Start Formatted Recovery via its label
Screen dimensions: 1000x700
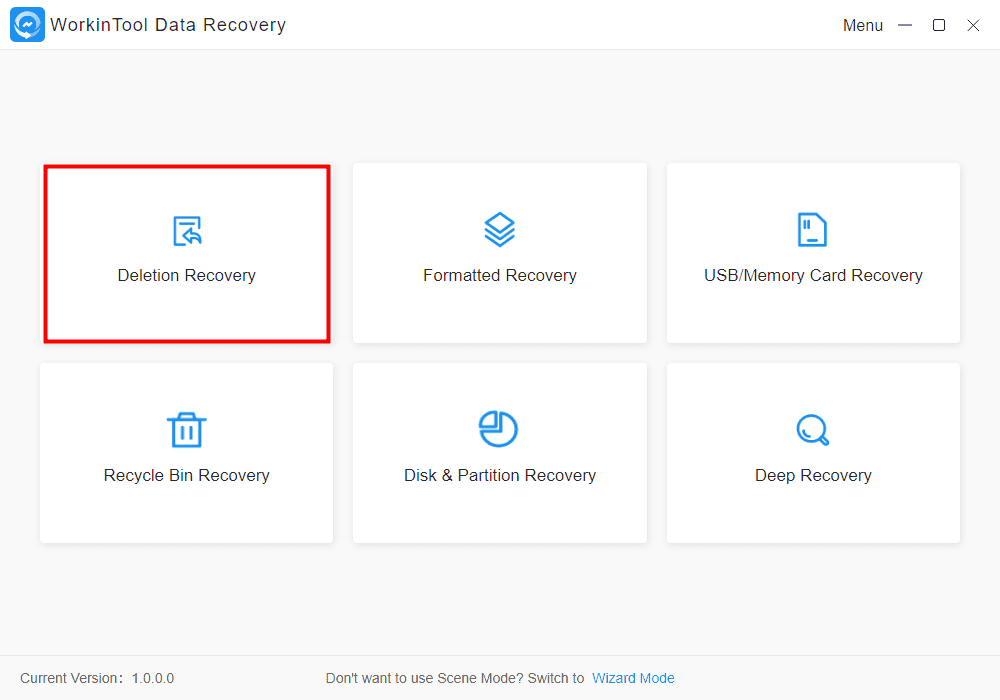pyautogui.click(x=500, y=276)
